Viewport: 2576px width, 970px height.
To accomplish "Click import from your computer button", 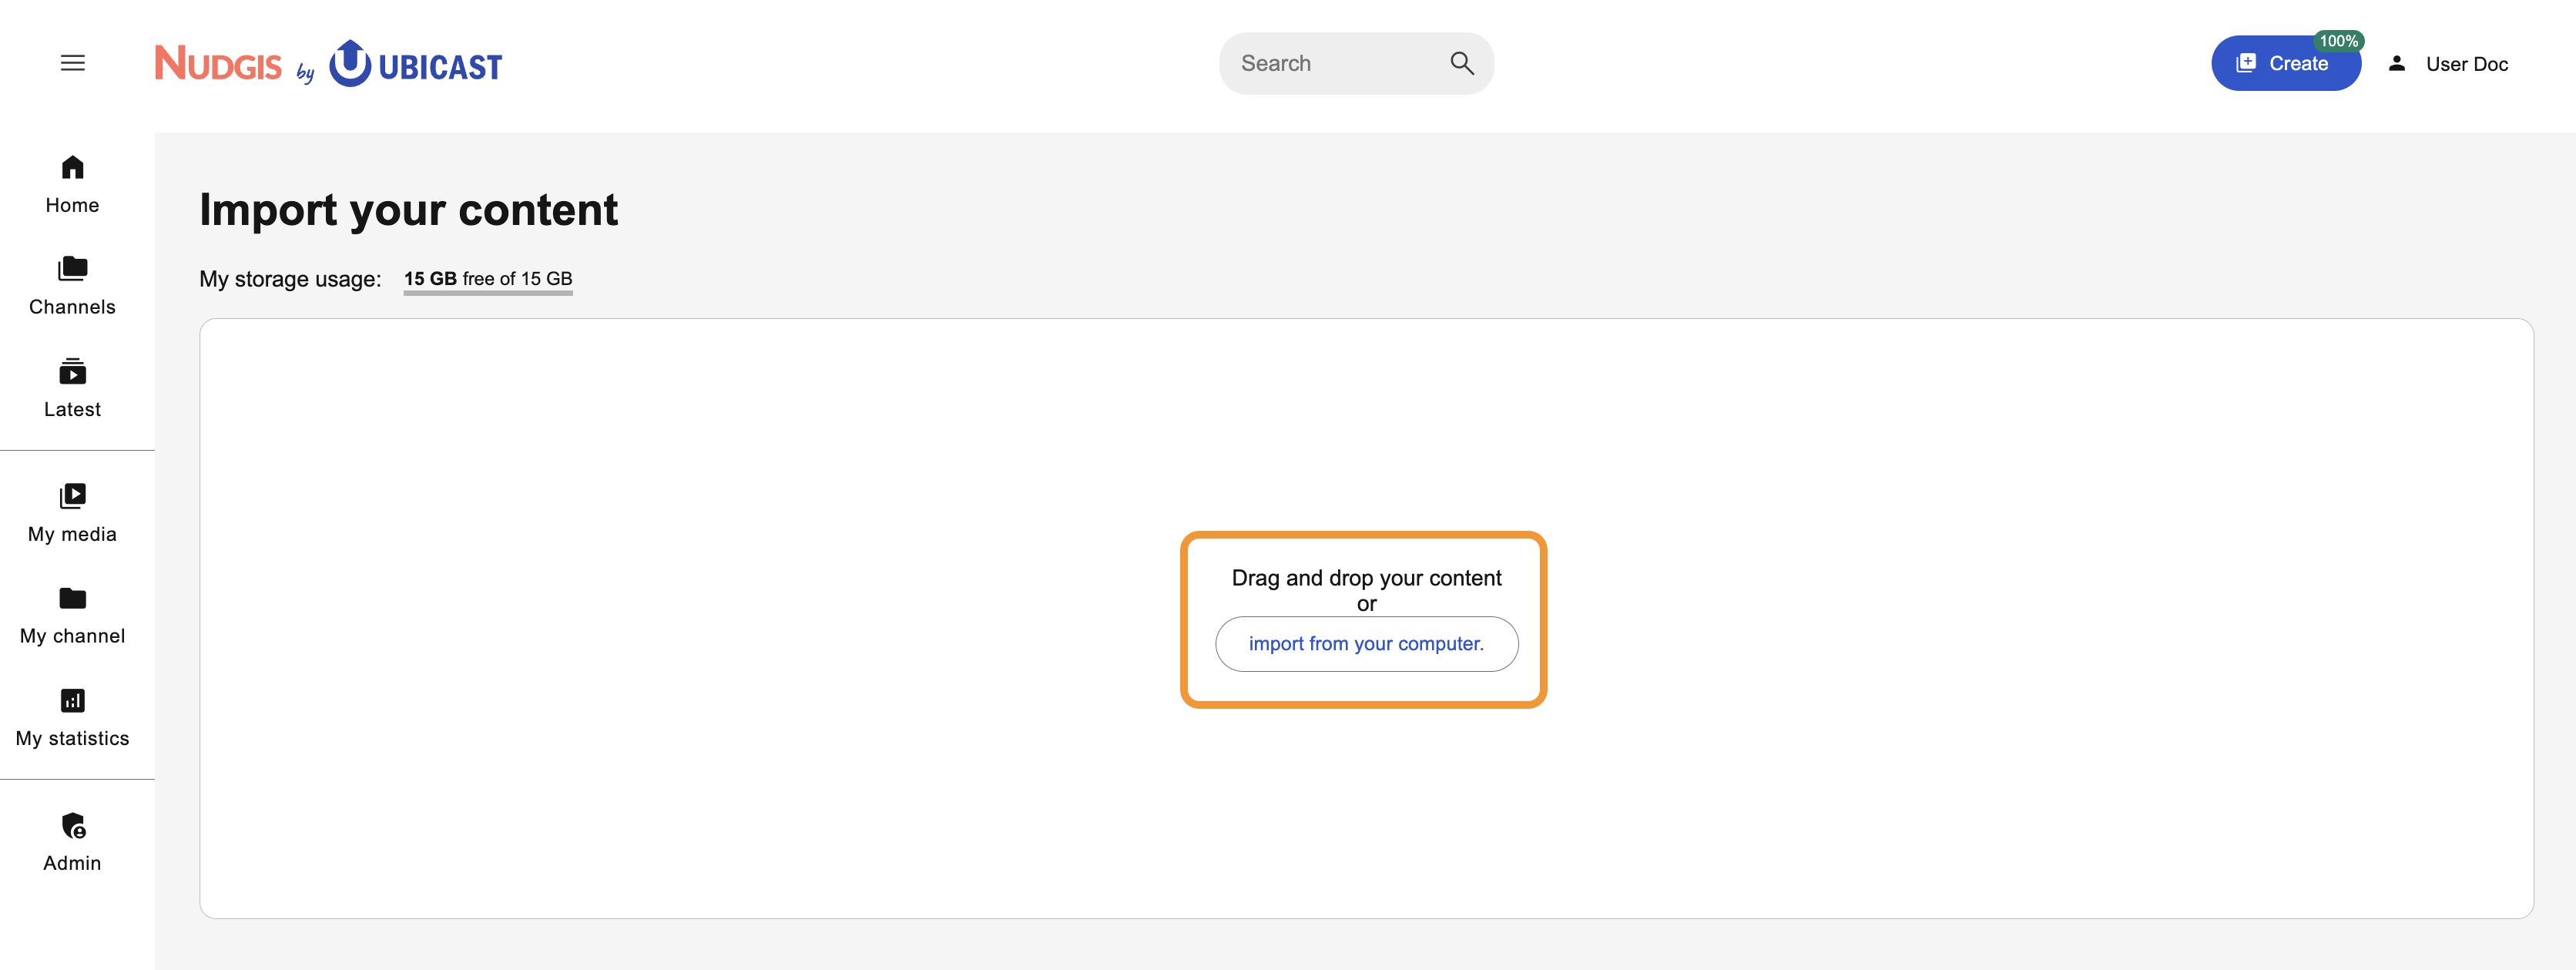I will click(1366, 643).
